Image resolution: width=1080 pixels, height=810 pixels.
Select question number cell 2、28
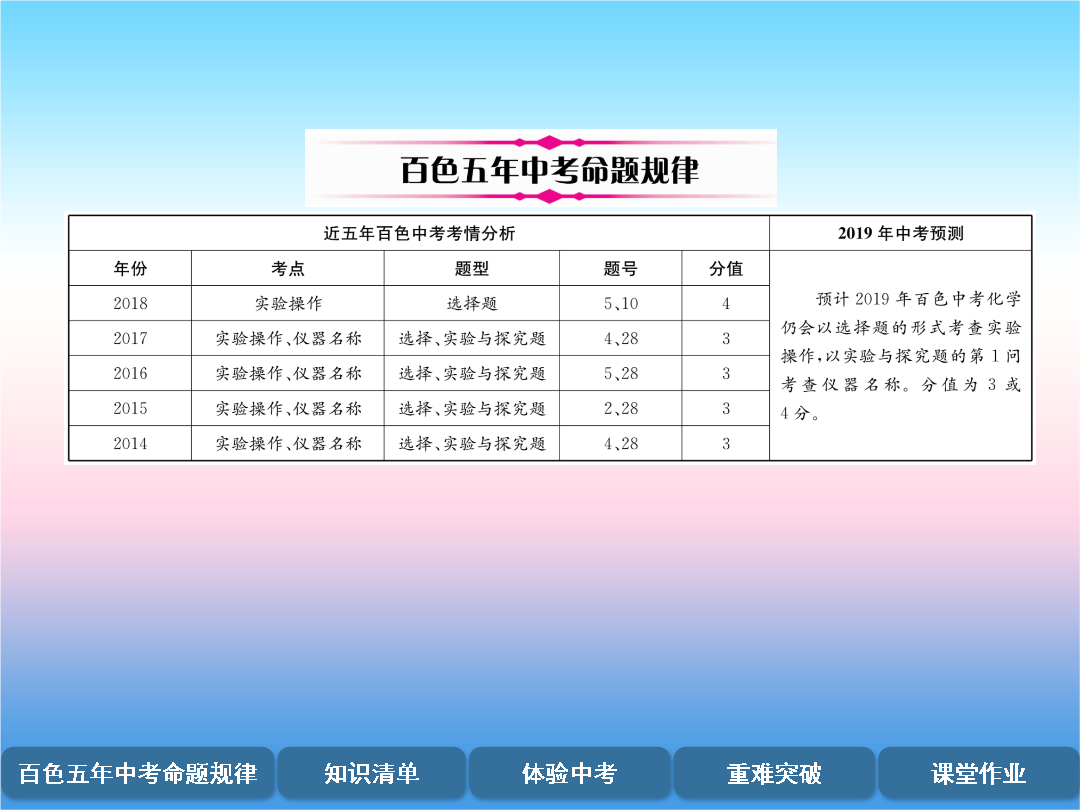tap(621, 408)
